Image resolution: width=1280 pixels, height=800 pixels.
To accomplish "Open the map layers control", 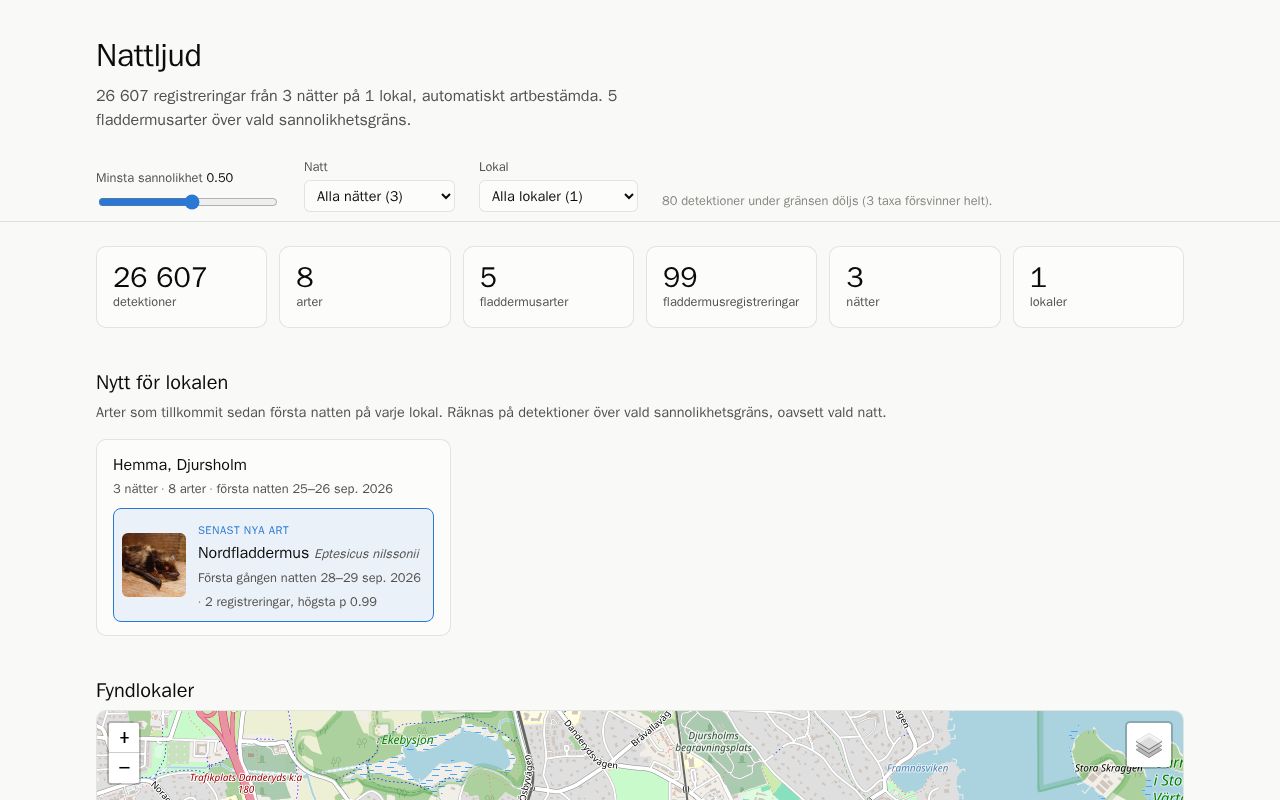I will click(x=1149, y=745).
